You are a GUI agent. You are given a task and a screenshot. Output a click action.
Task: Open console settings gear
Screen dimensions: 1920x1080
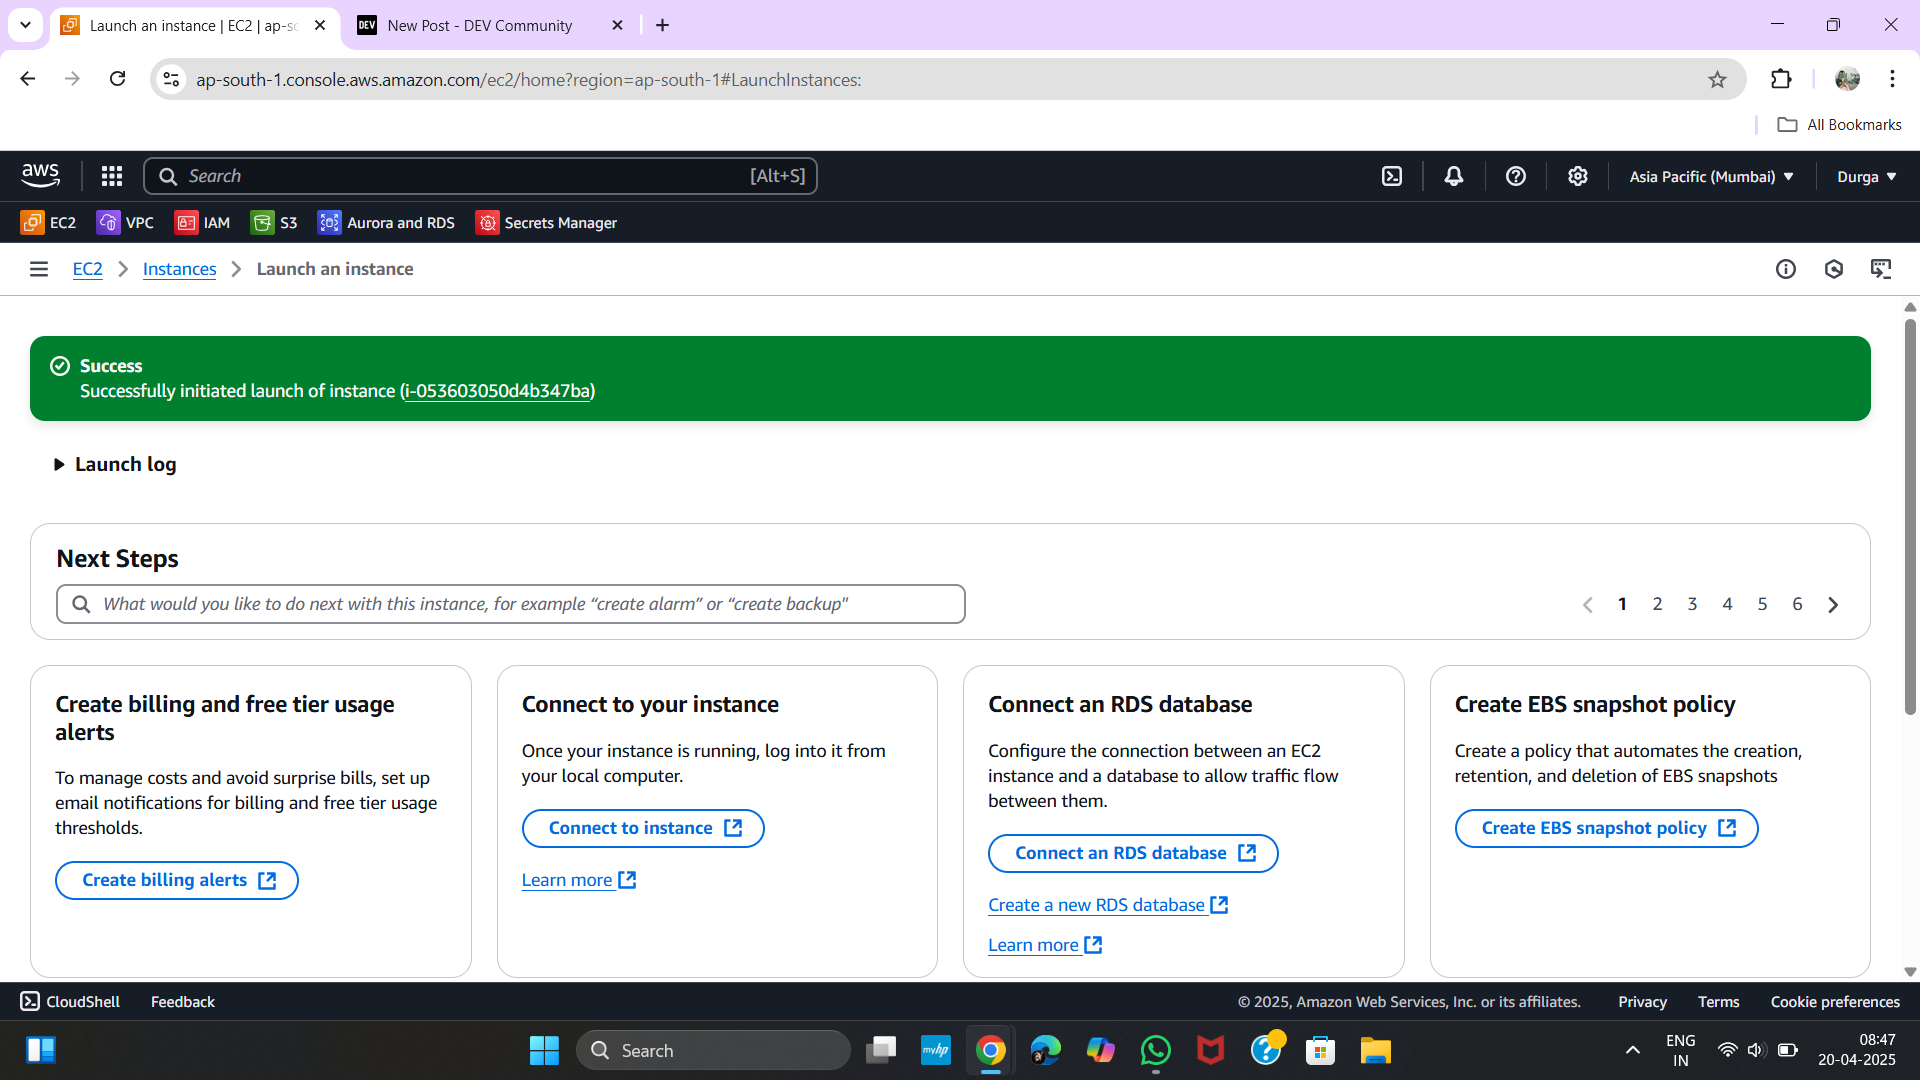click(x=1578, y=176)
